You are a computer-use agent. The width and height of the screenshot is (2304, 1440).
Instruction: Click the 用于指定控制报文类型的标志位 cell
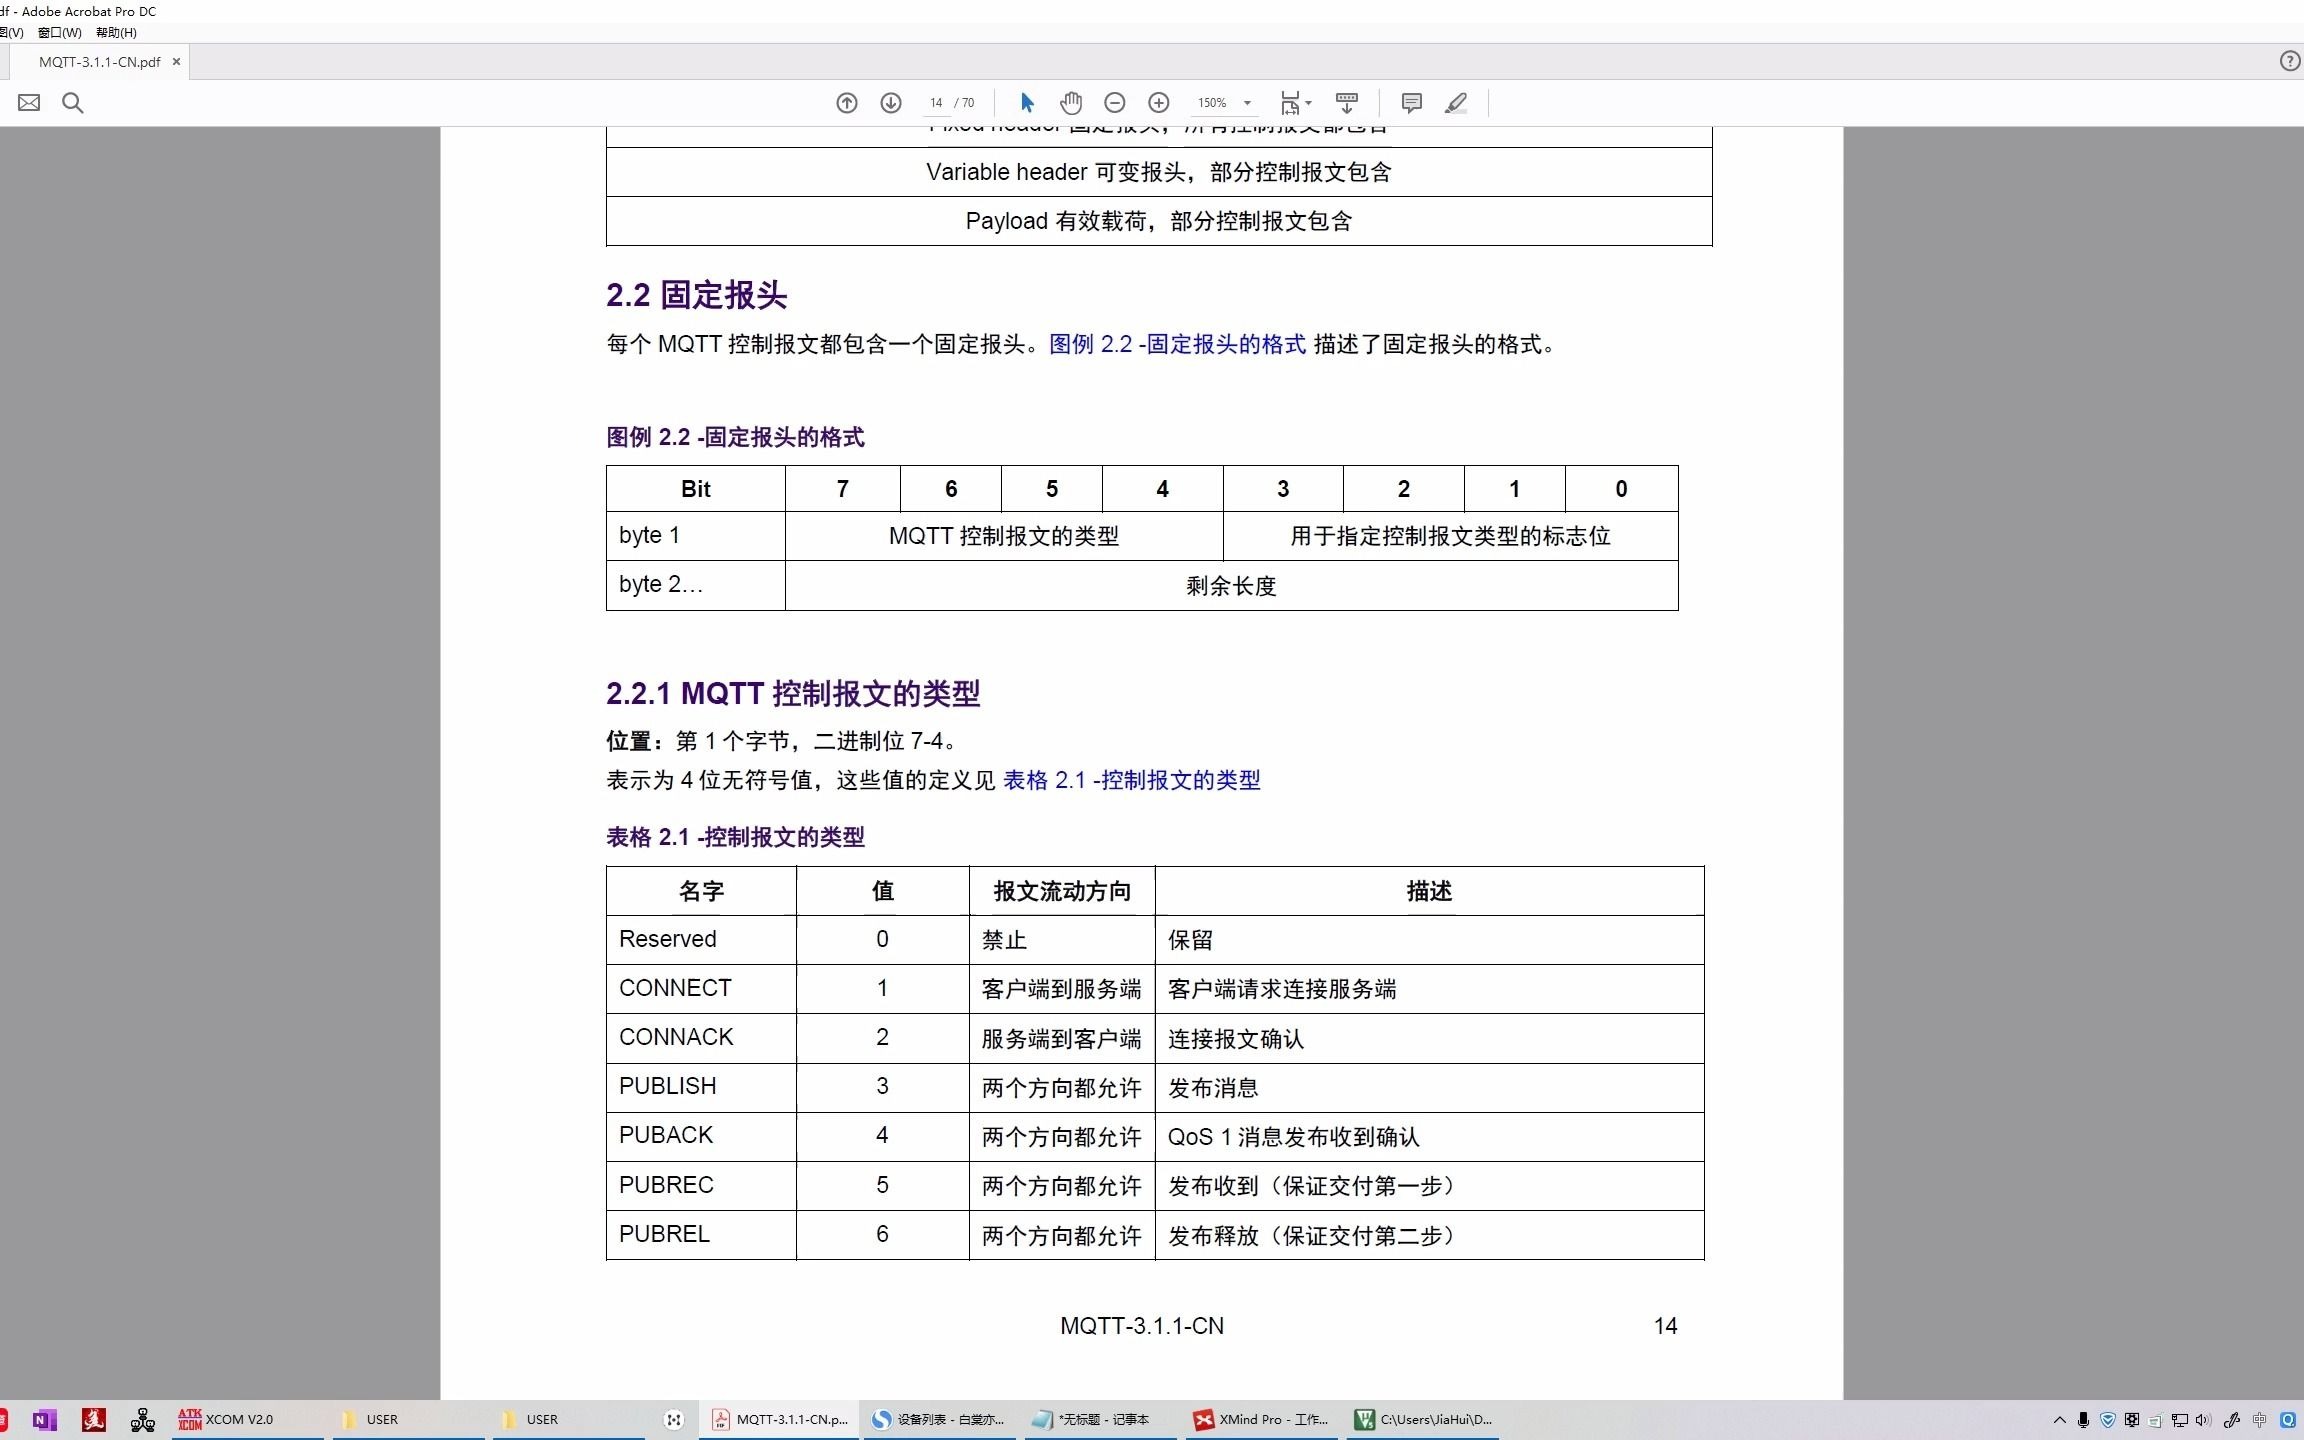1450,536
